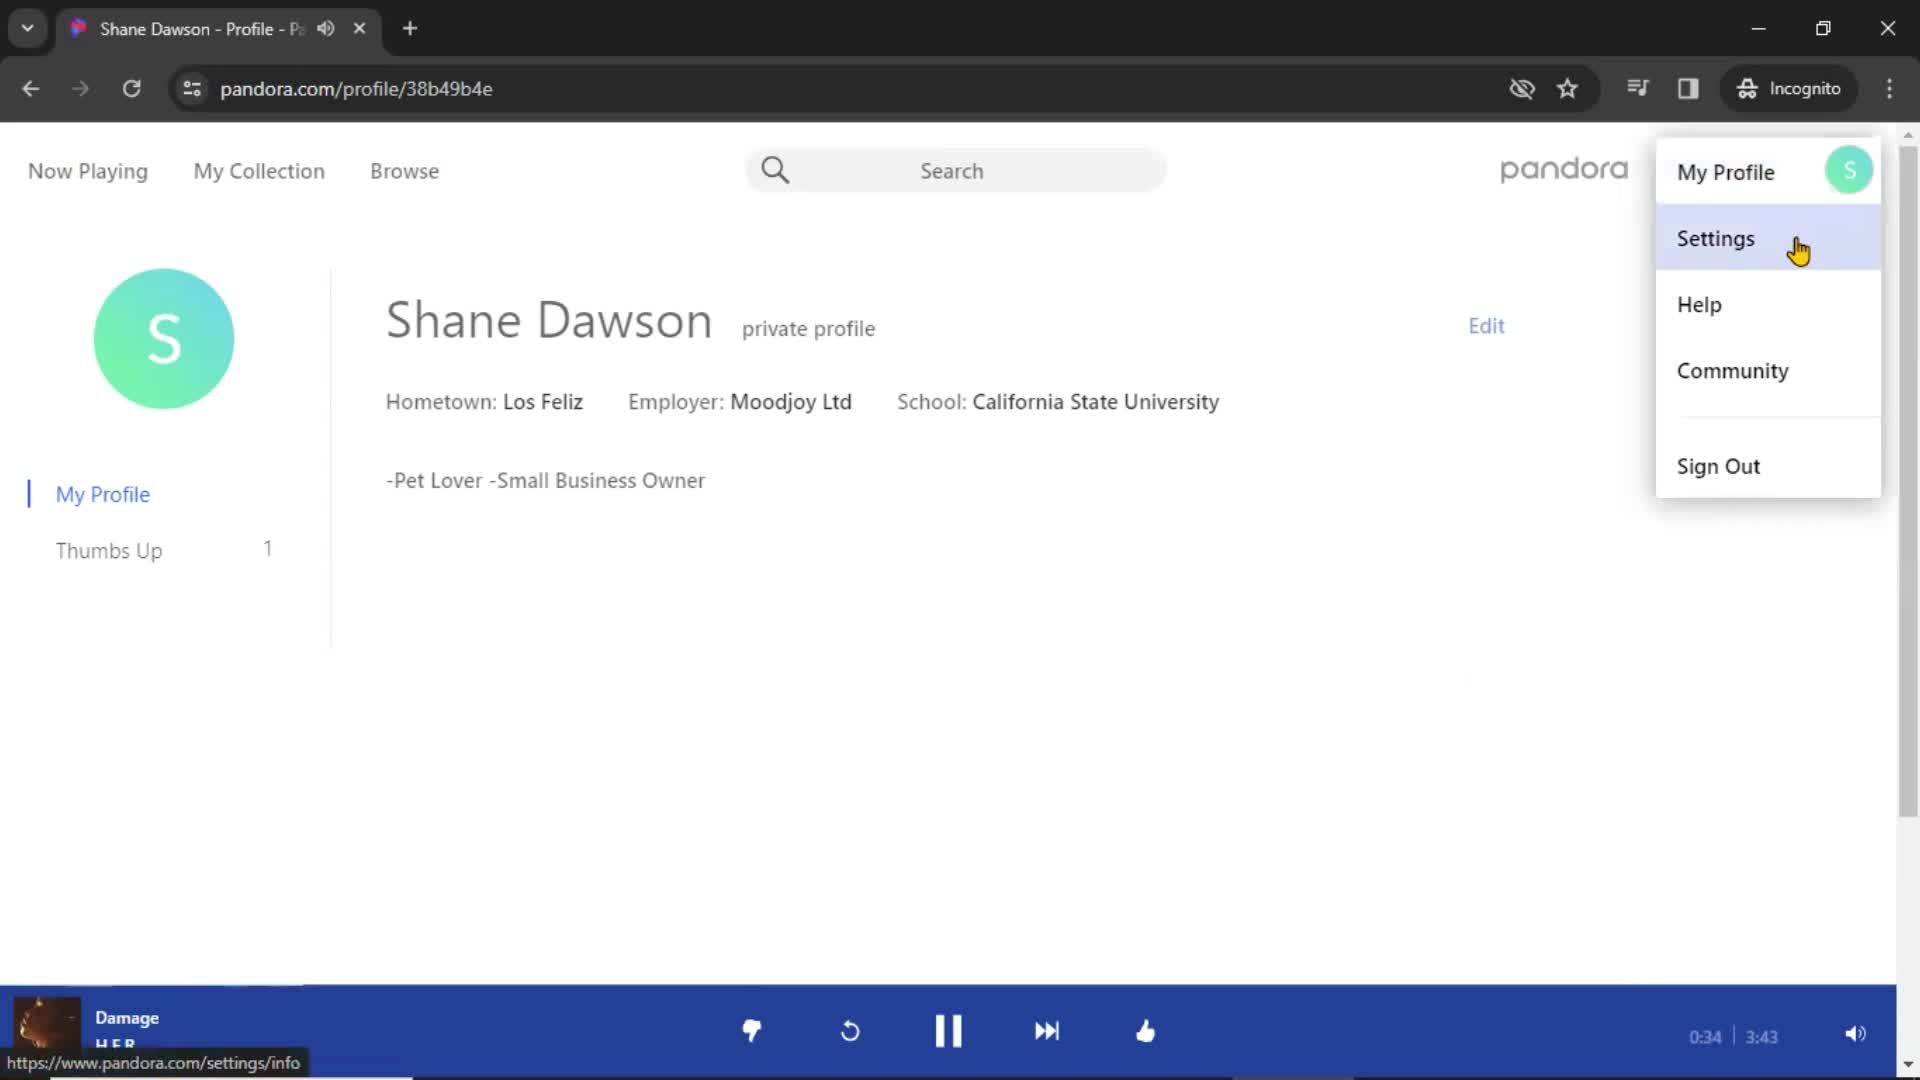1920x1080 pixels.
Task: Click the Edit profile link
Action: [x=1486, y=325]
